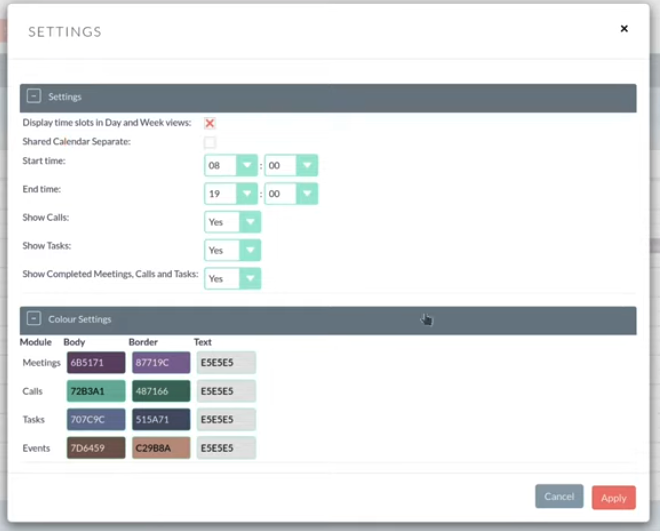Edit Calls text colour E5E5E5
Image resolution: width=660 pixels, height=531 pixels.
pos(226,391)
